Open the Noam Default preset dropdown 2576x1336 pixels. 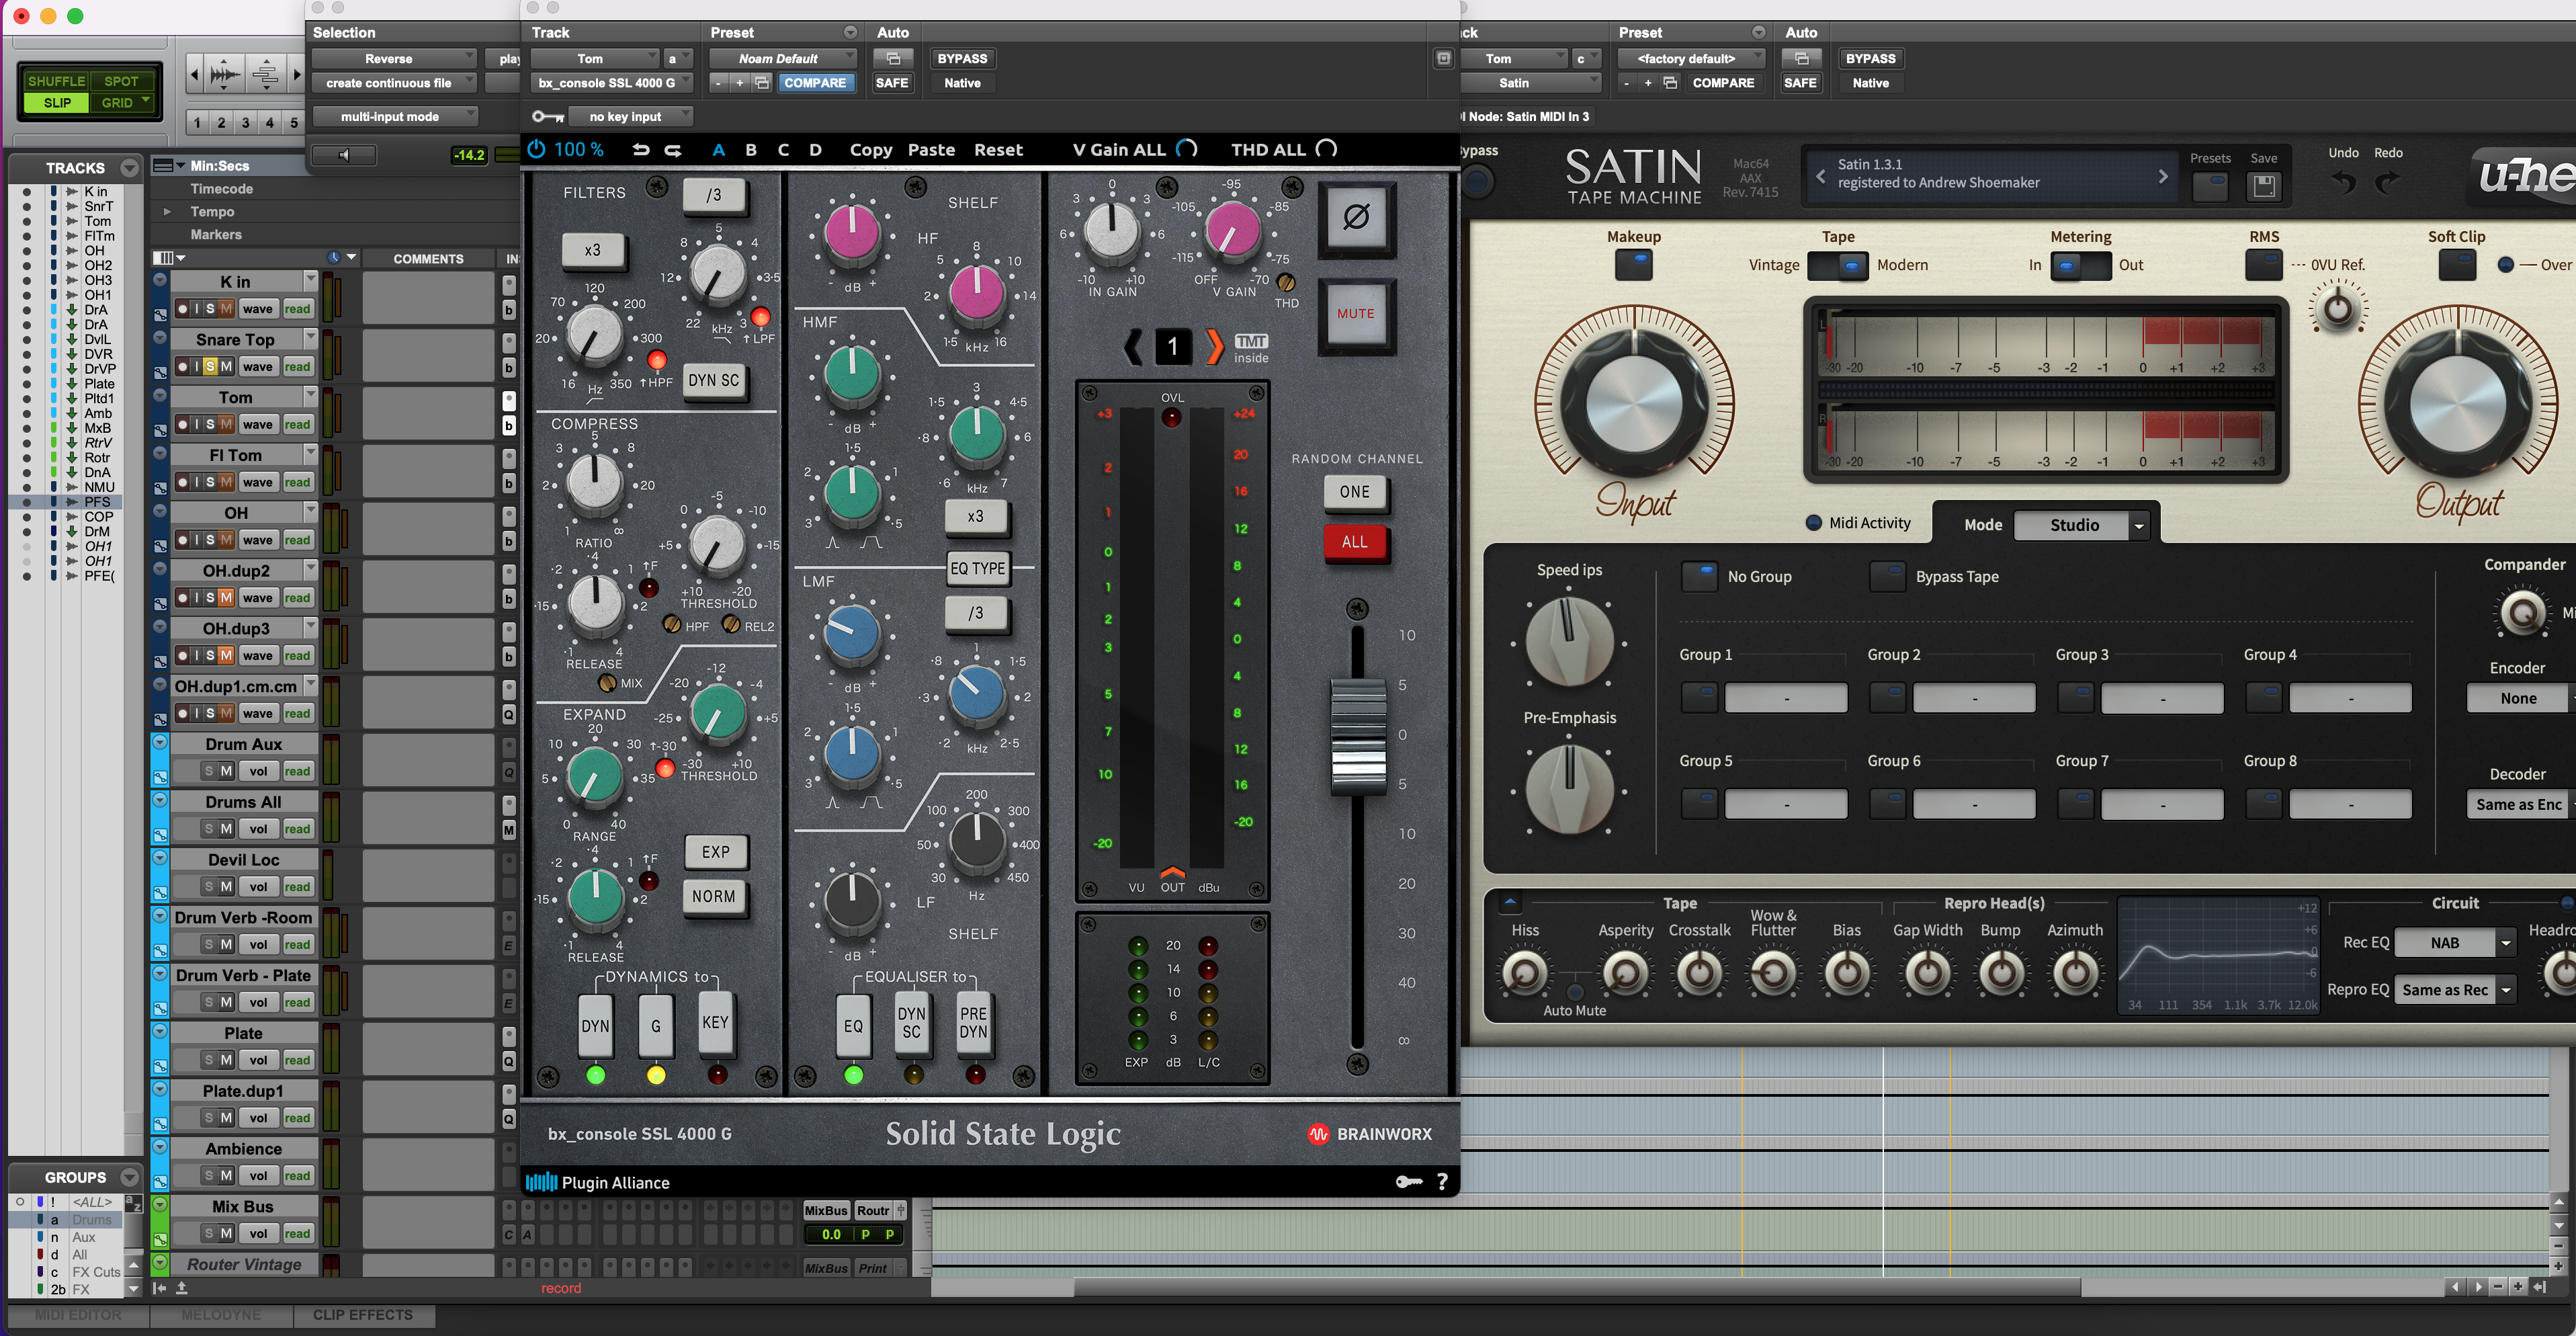pos(783,59)
